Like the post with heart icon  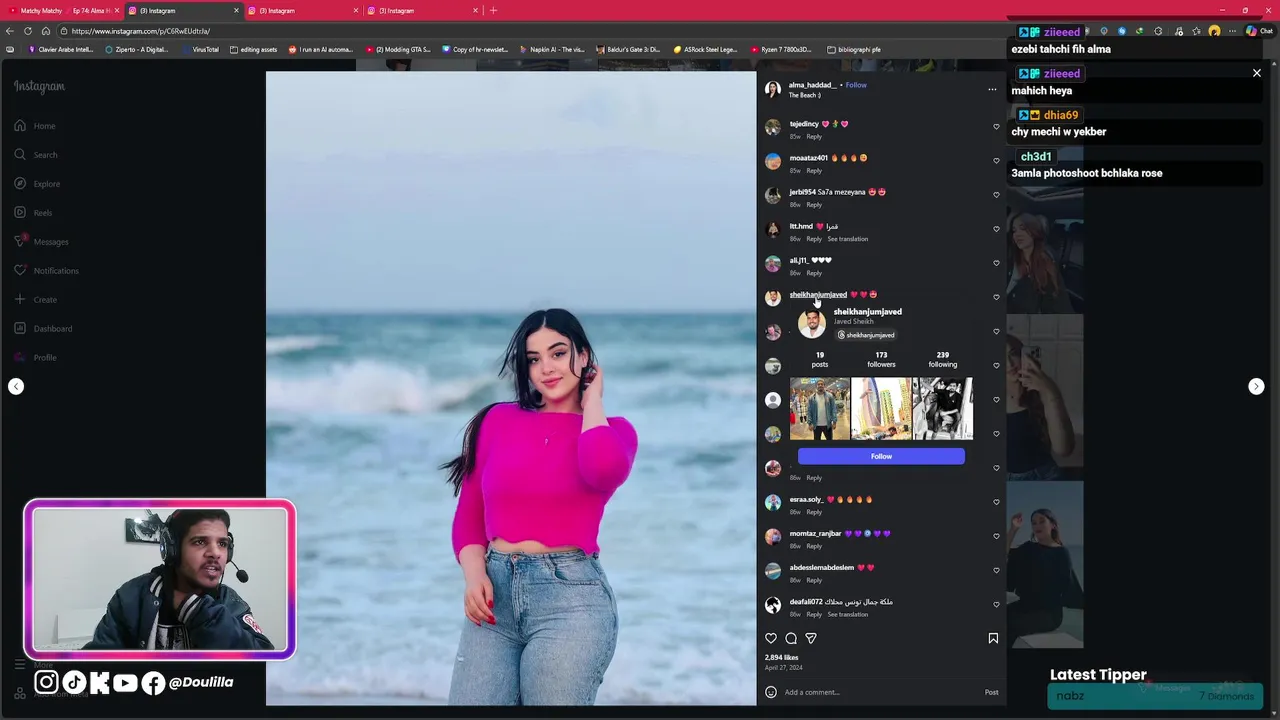click(771, 638)
